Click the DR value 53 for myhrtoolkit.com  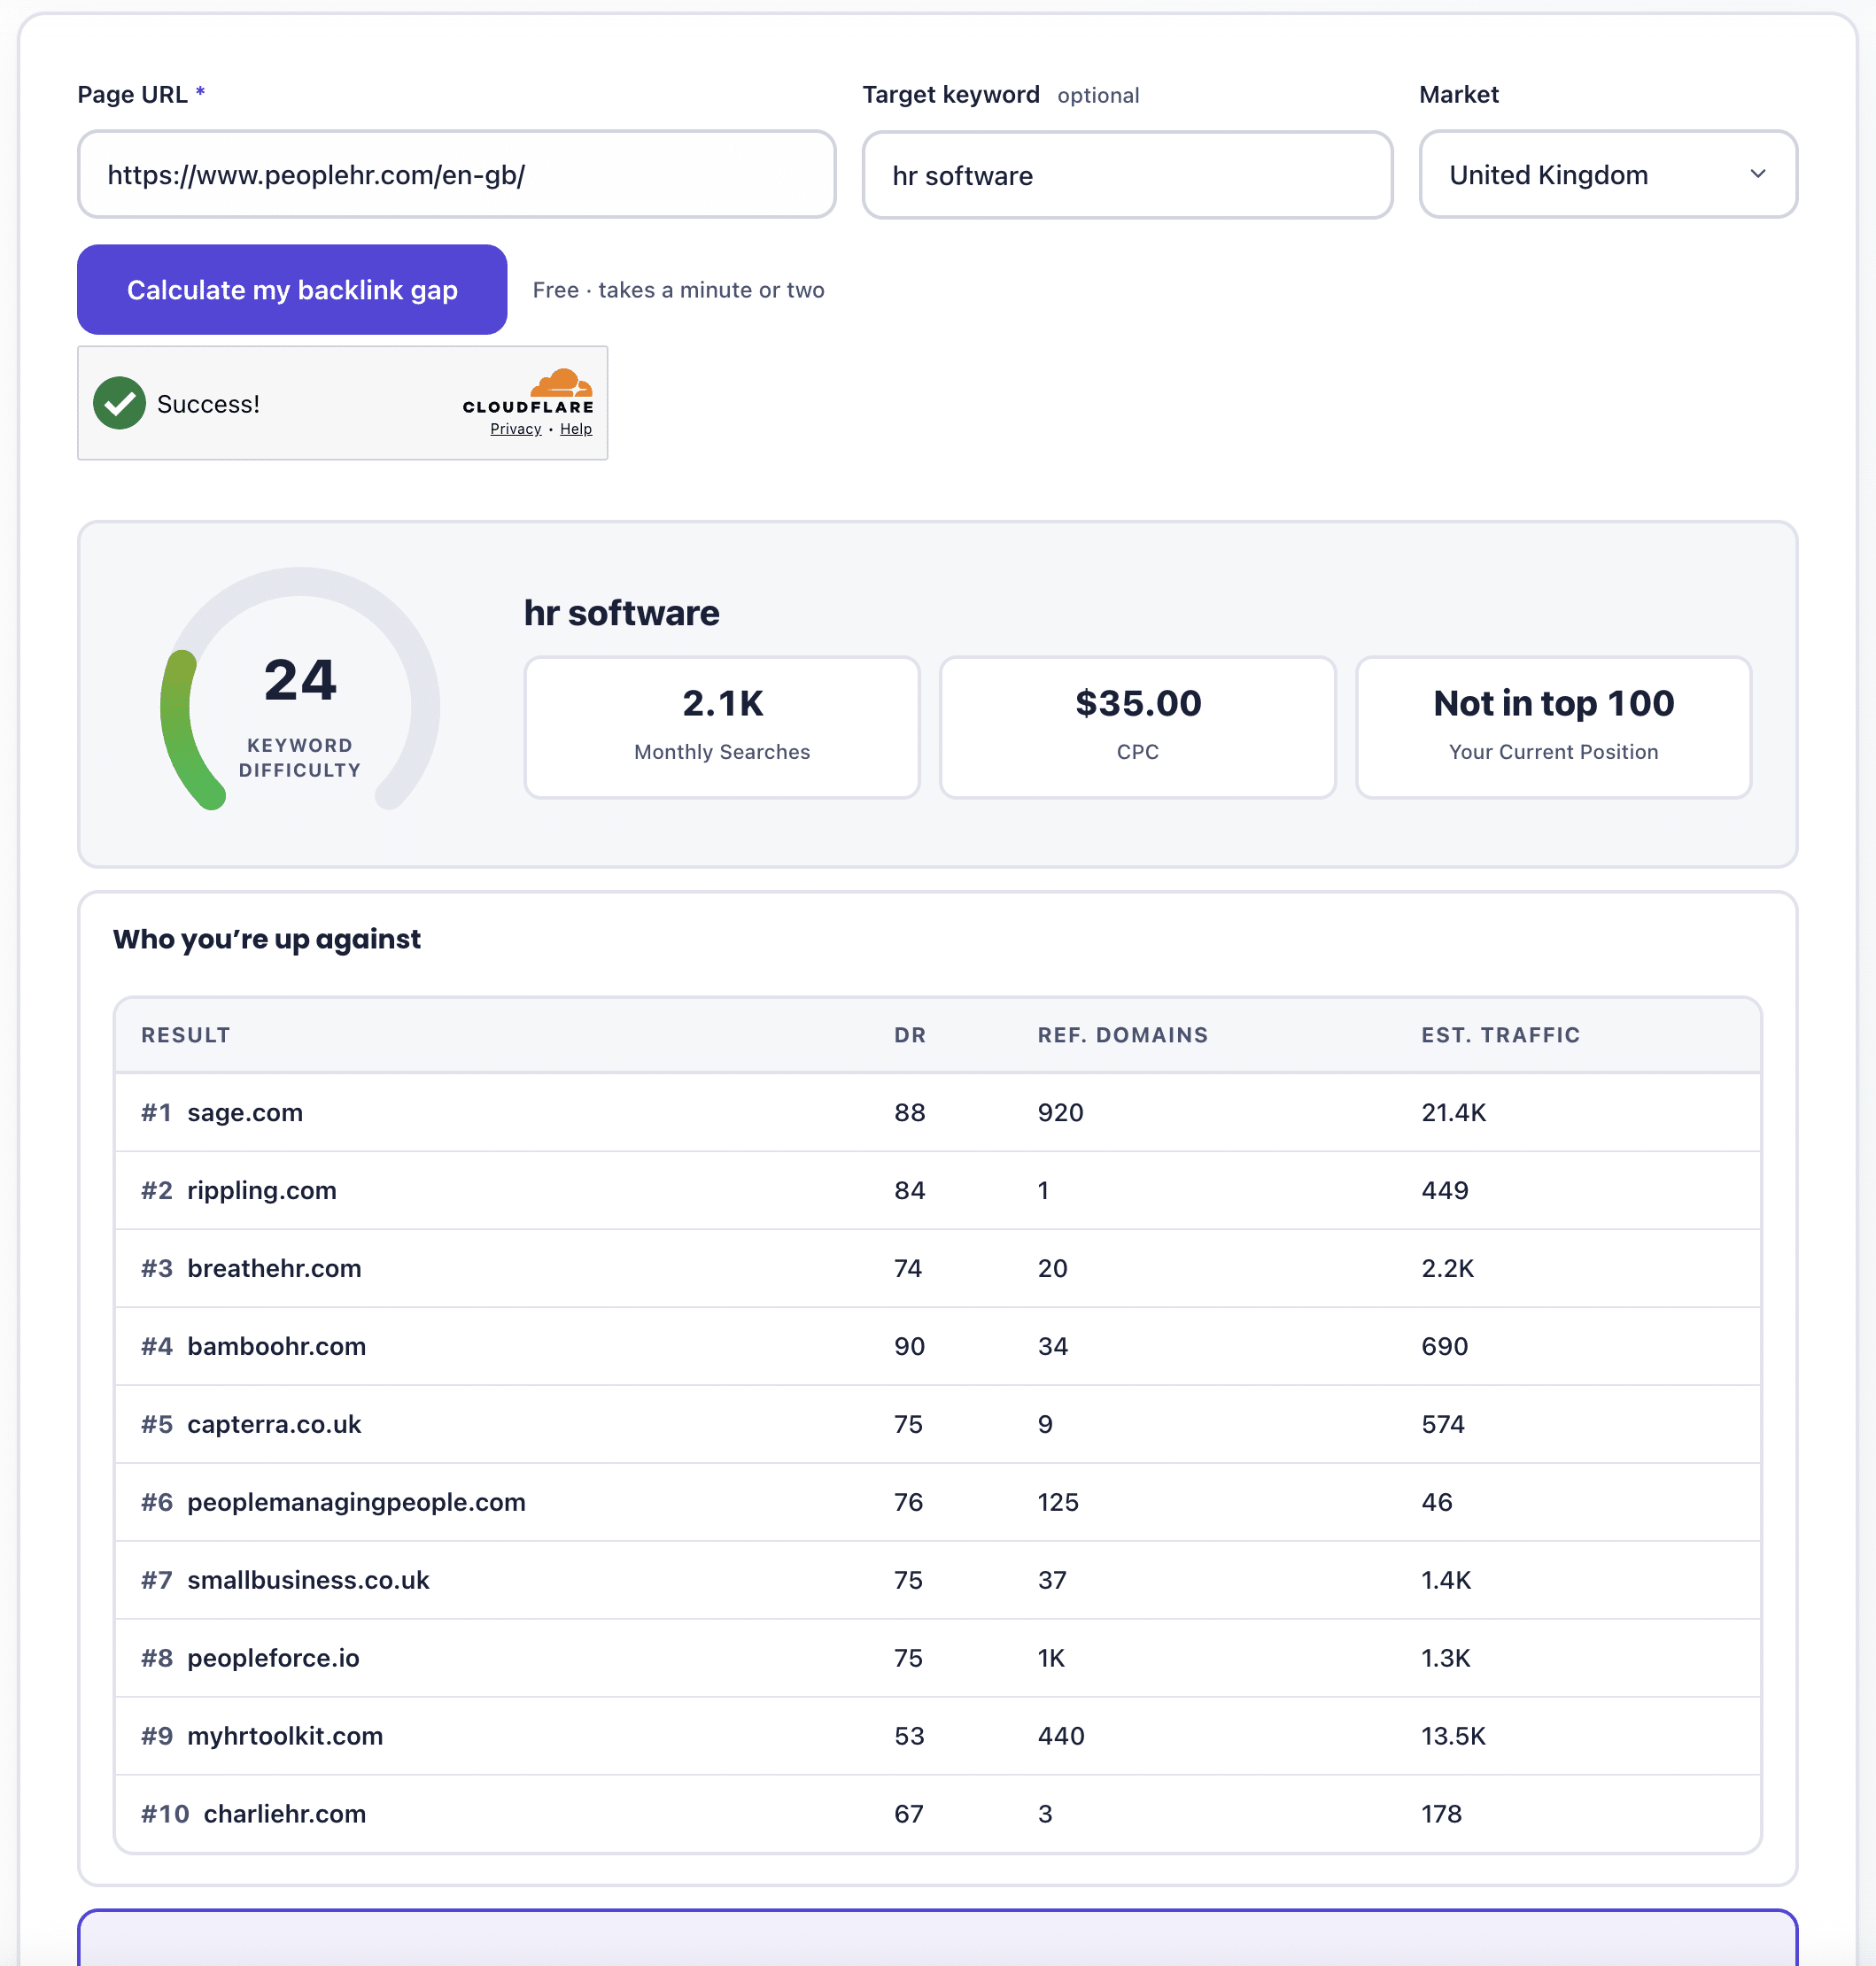tap(910, 1736)
